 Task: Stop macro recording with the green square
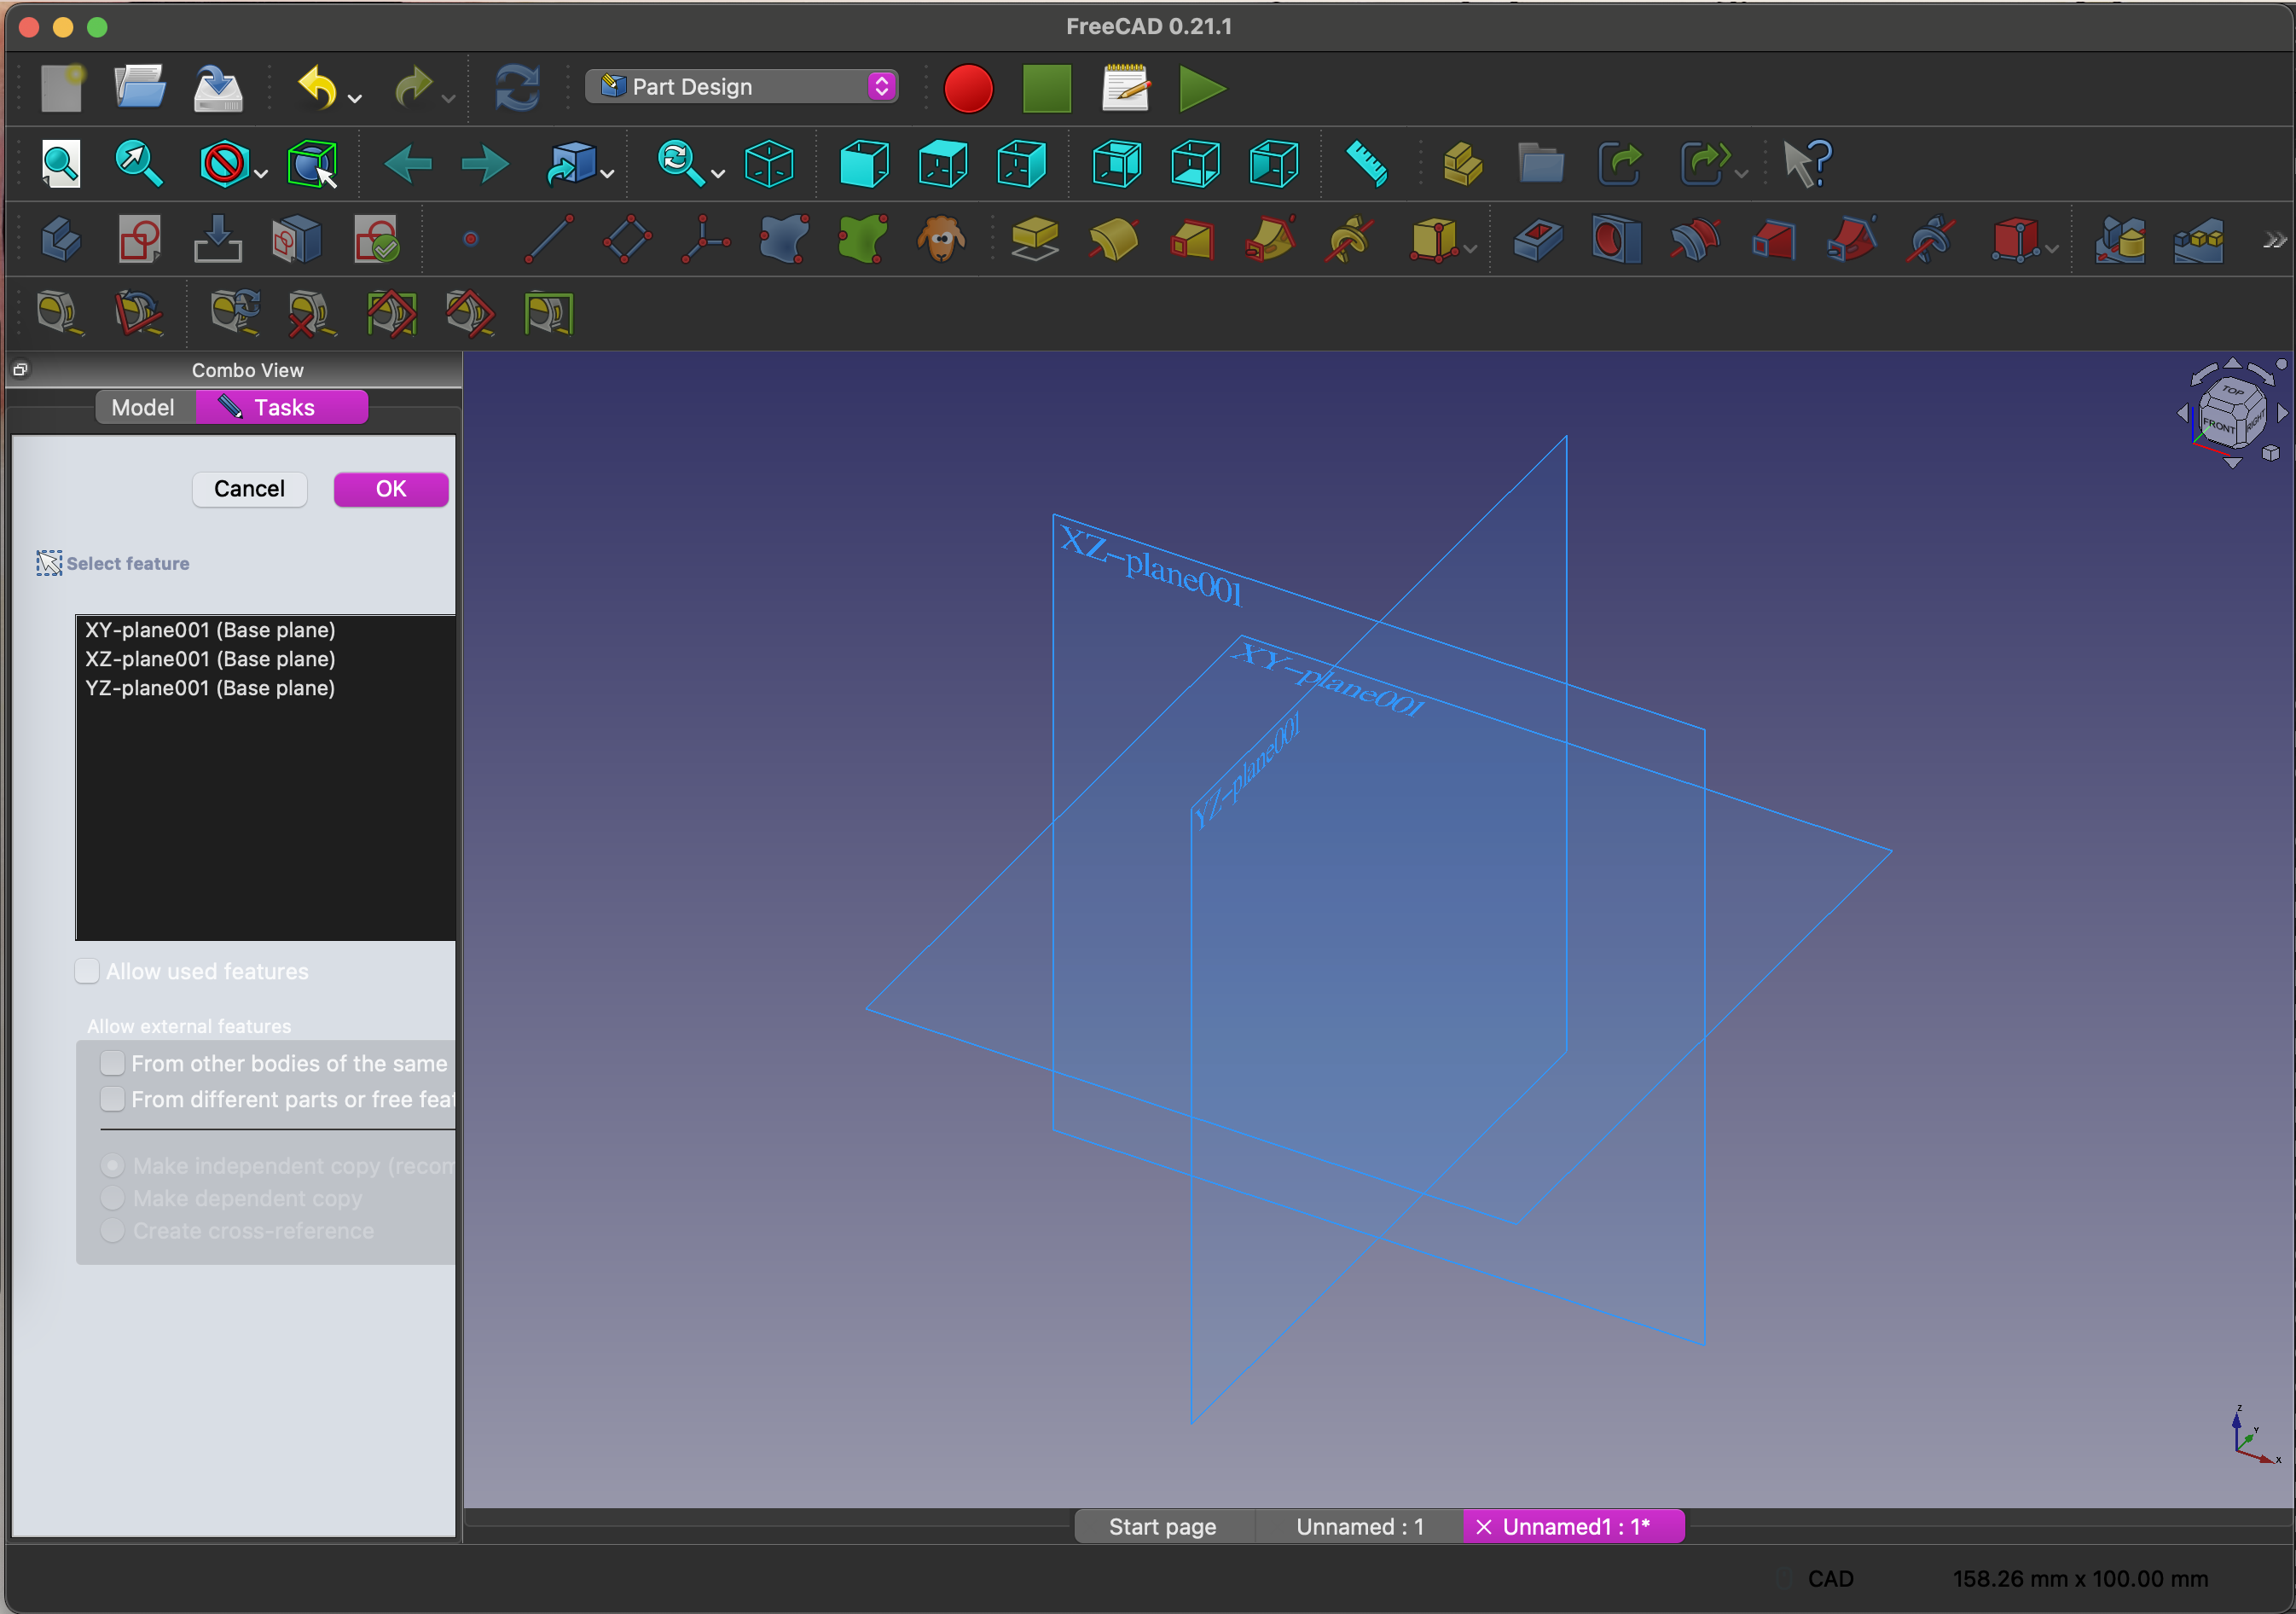coord(1047,88)
